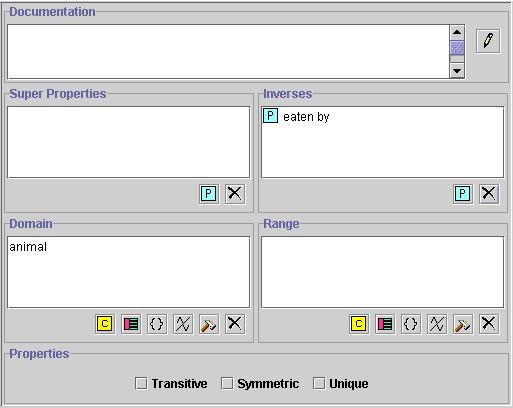Click the hammer icon in Range panel
This screenshot has width=513, height=408.
tap(463, 324)
